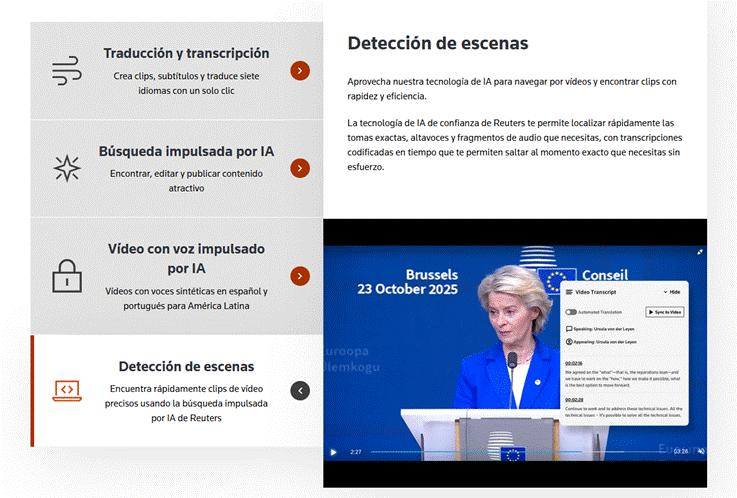Screen dimensions: 737x498
Task: Click the wind icon beside Traducción y transcripción
Action: [67, 70]
